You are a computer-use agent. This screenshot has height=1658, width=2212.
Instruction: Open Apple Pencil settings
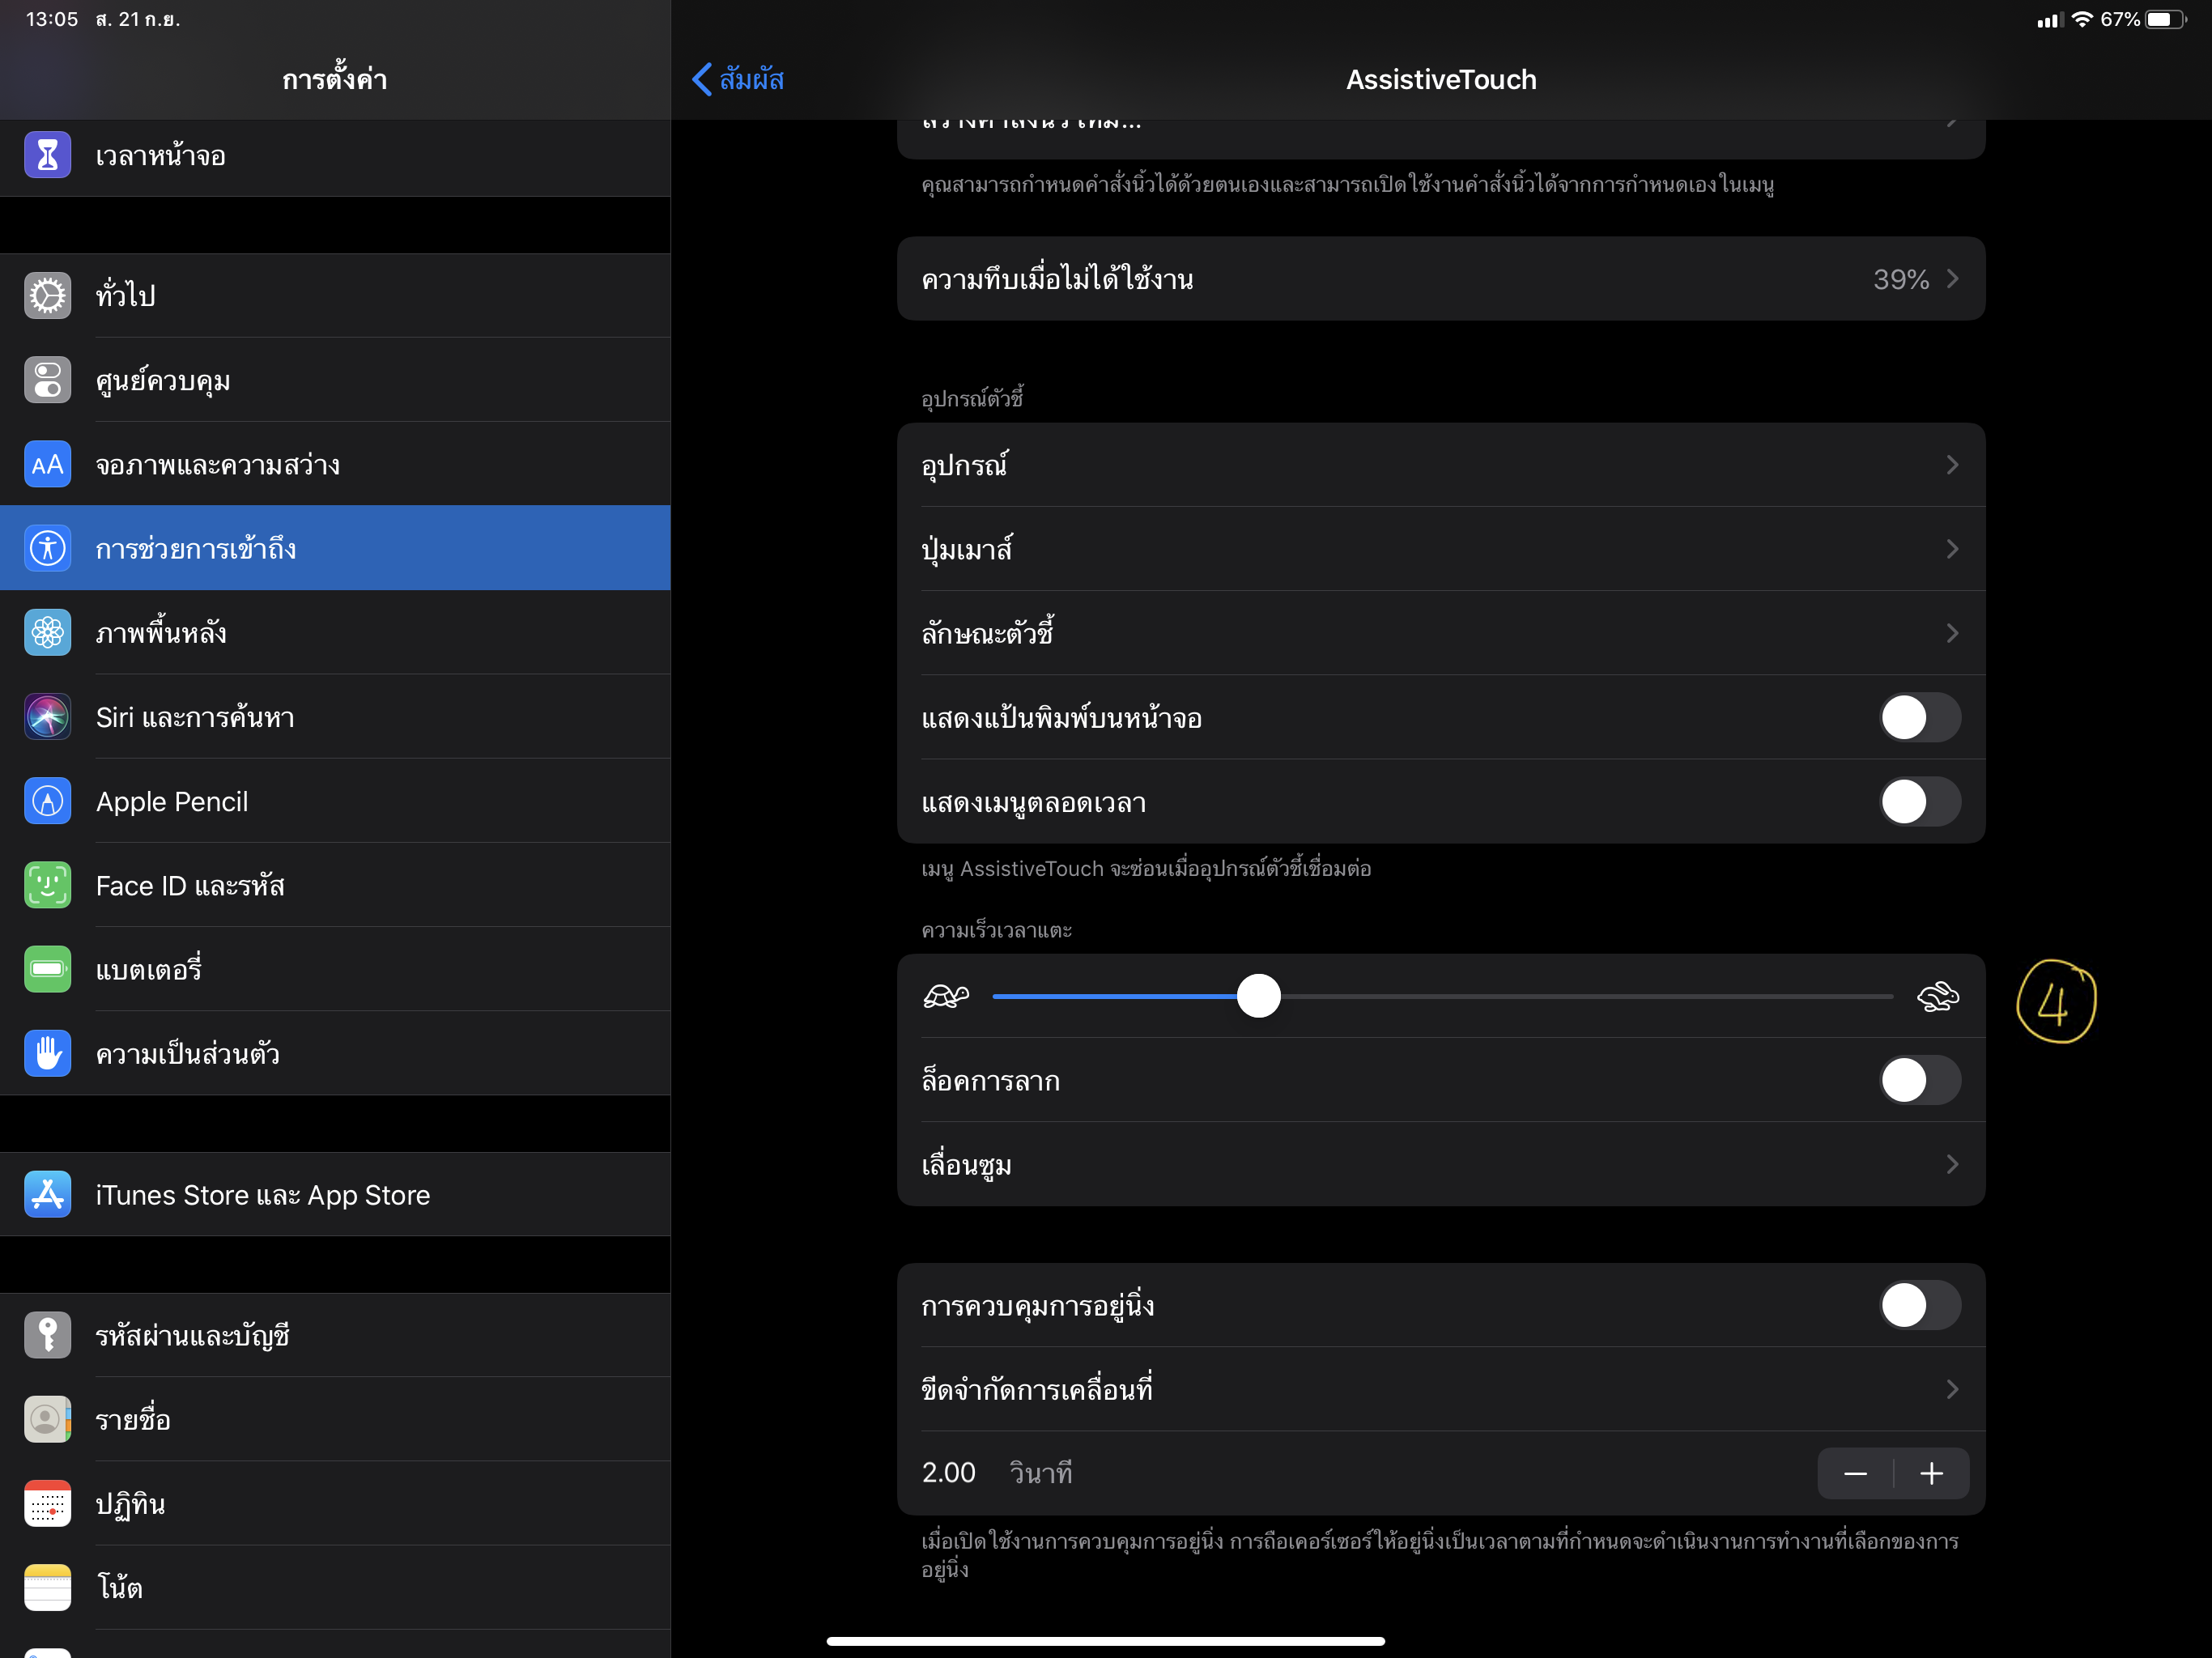point(335,801)
